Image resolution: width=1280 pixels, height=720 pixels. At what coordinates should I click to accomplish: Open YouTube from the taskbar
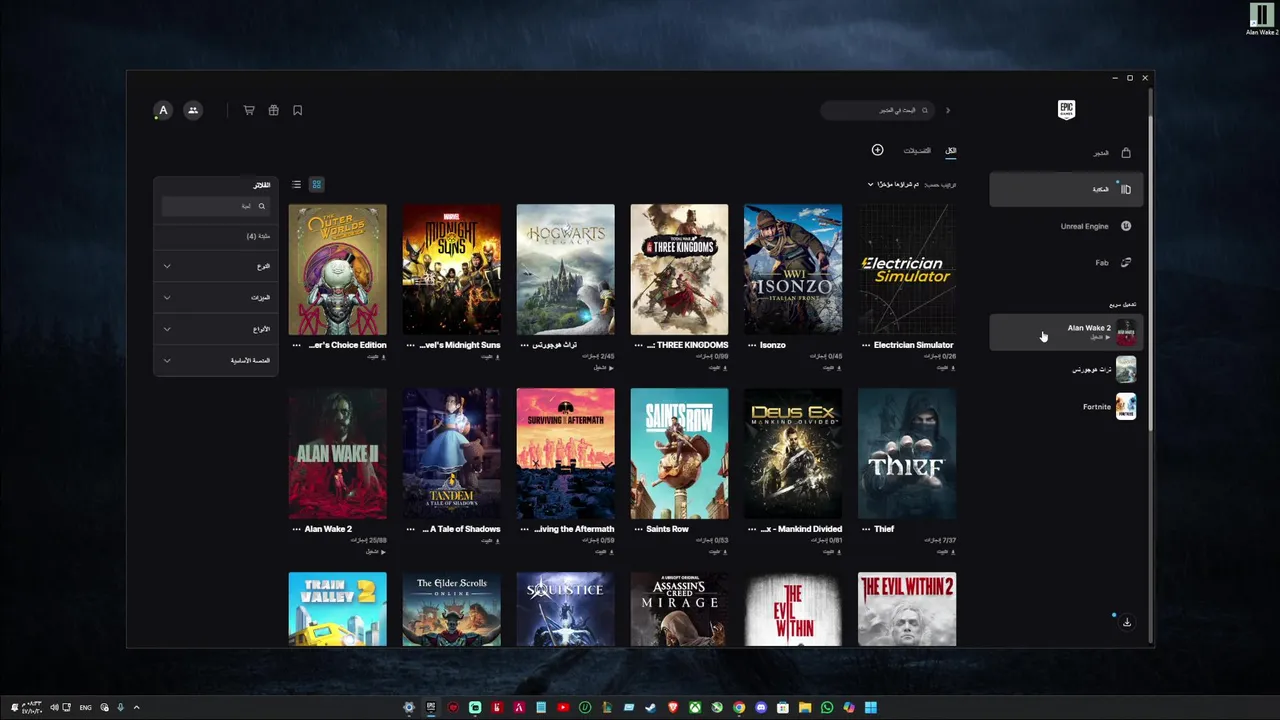(x=563, y=708)
